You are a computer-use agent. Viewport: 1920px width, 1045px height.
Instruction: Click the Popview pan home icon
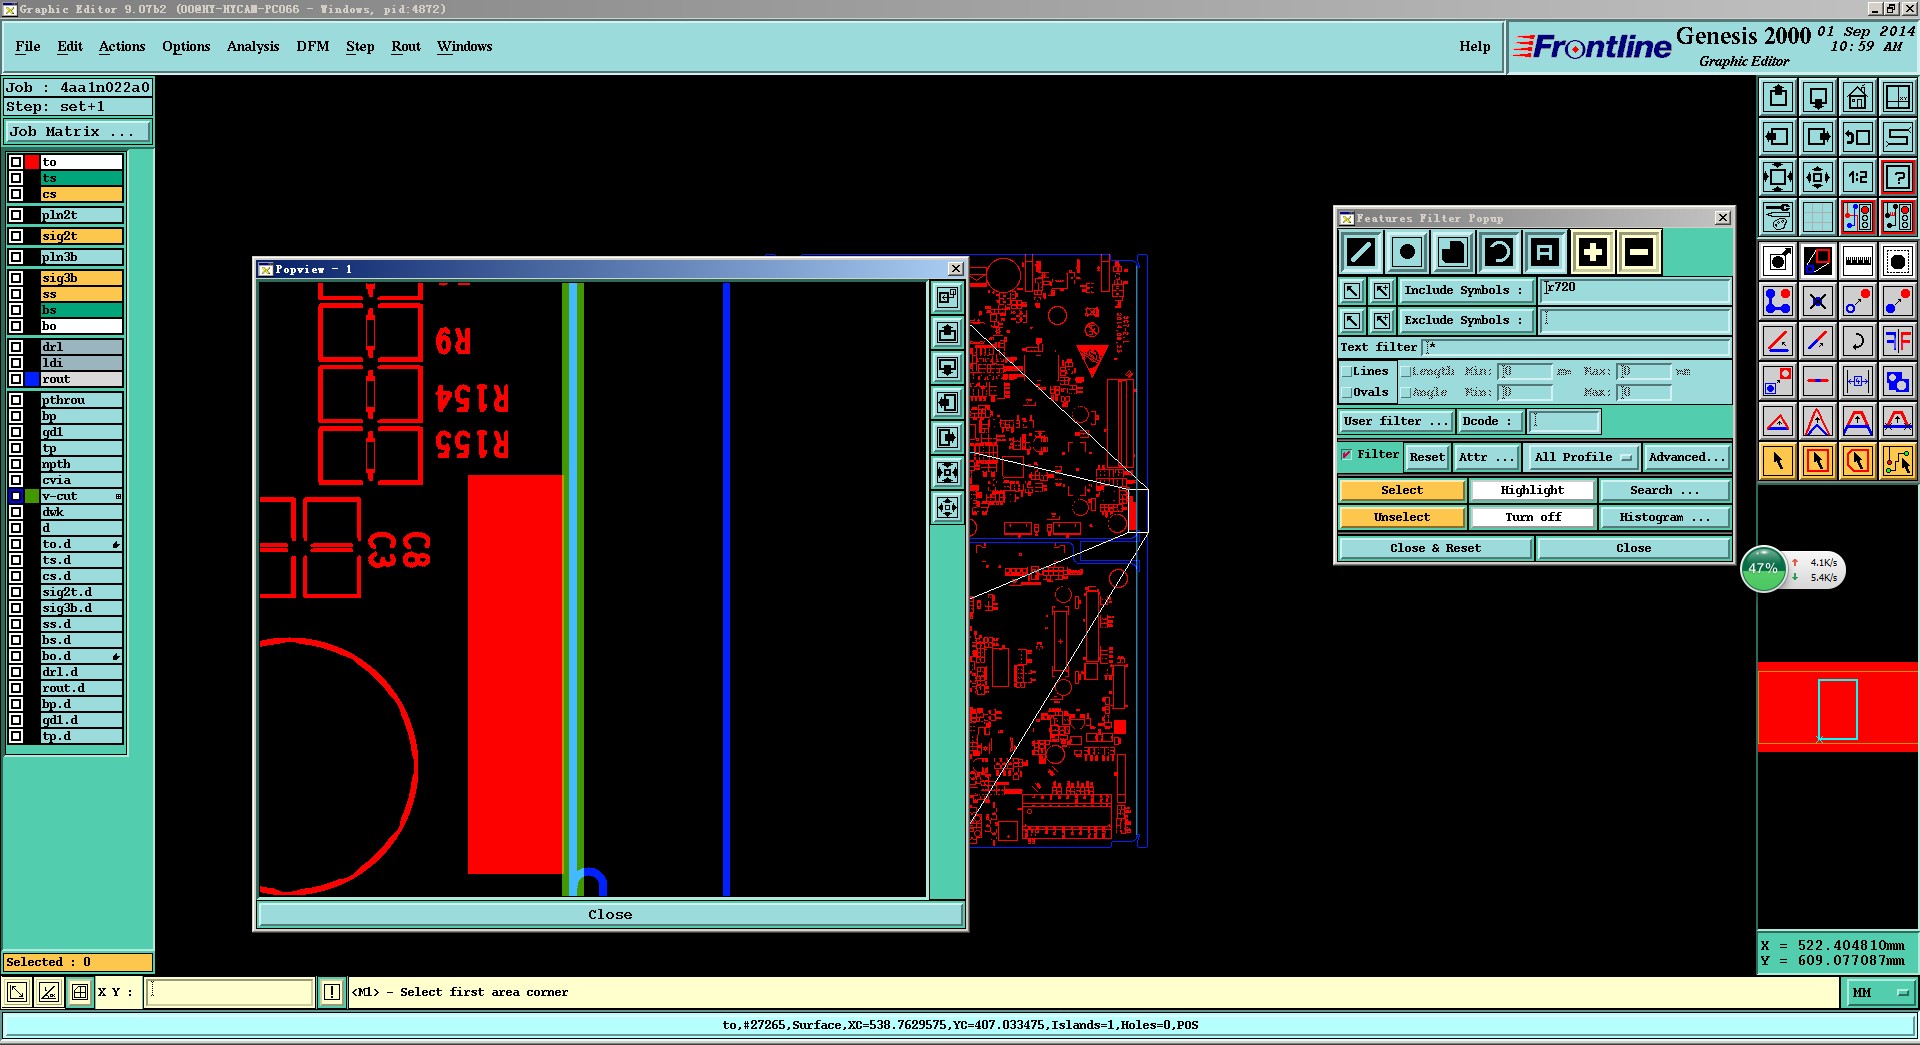948,297
